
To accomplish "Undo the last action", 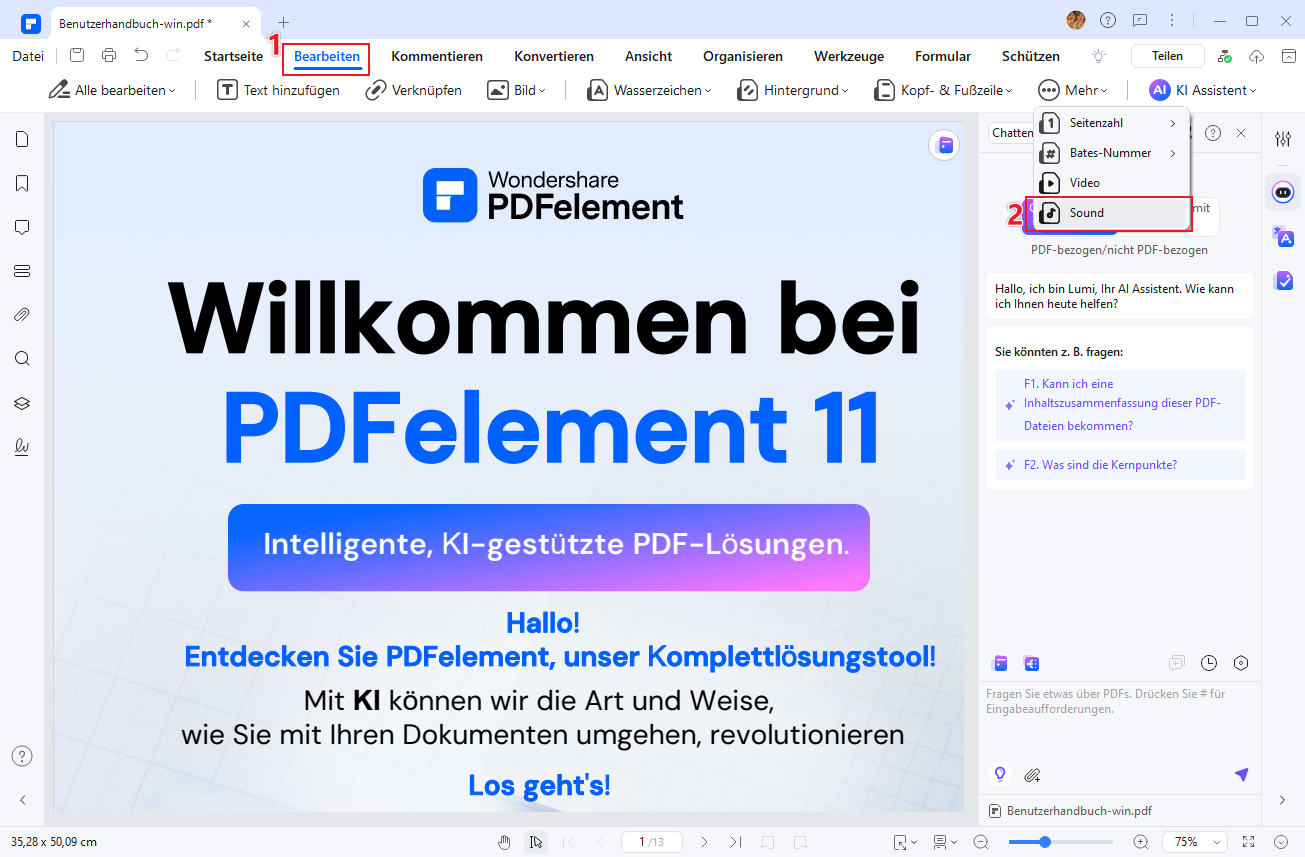I will pyautogui.click(x=141, y=56).
